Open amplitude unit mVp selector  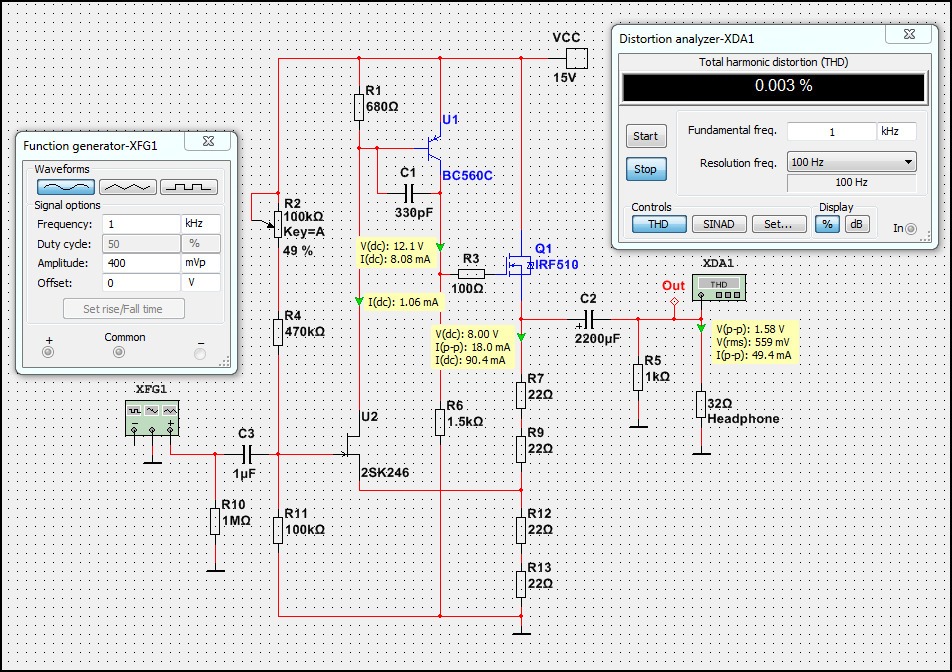(201, 263)
